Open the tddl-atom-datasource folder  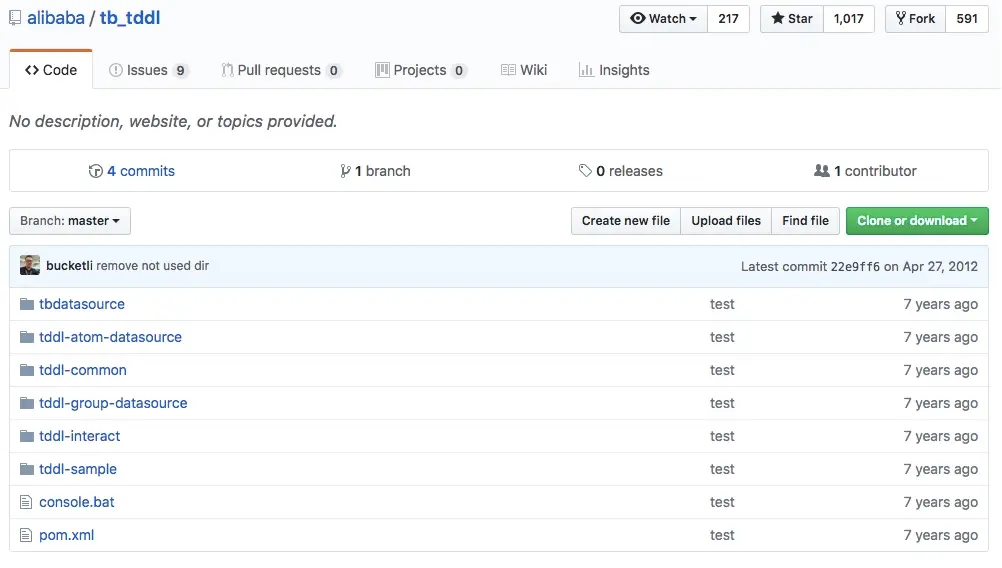111,337
